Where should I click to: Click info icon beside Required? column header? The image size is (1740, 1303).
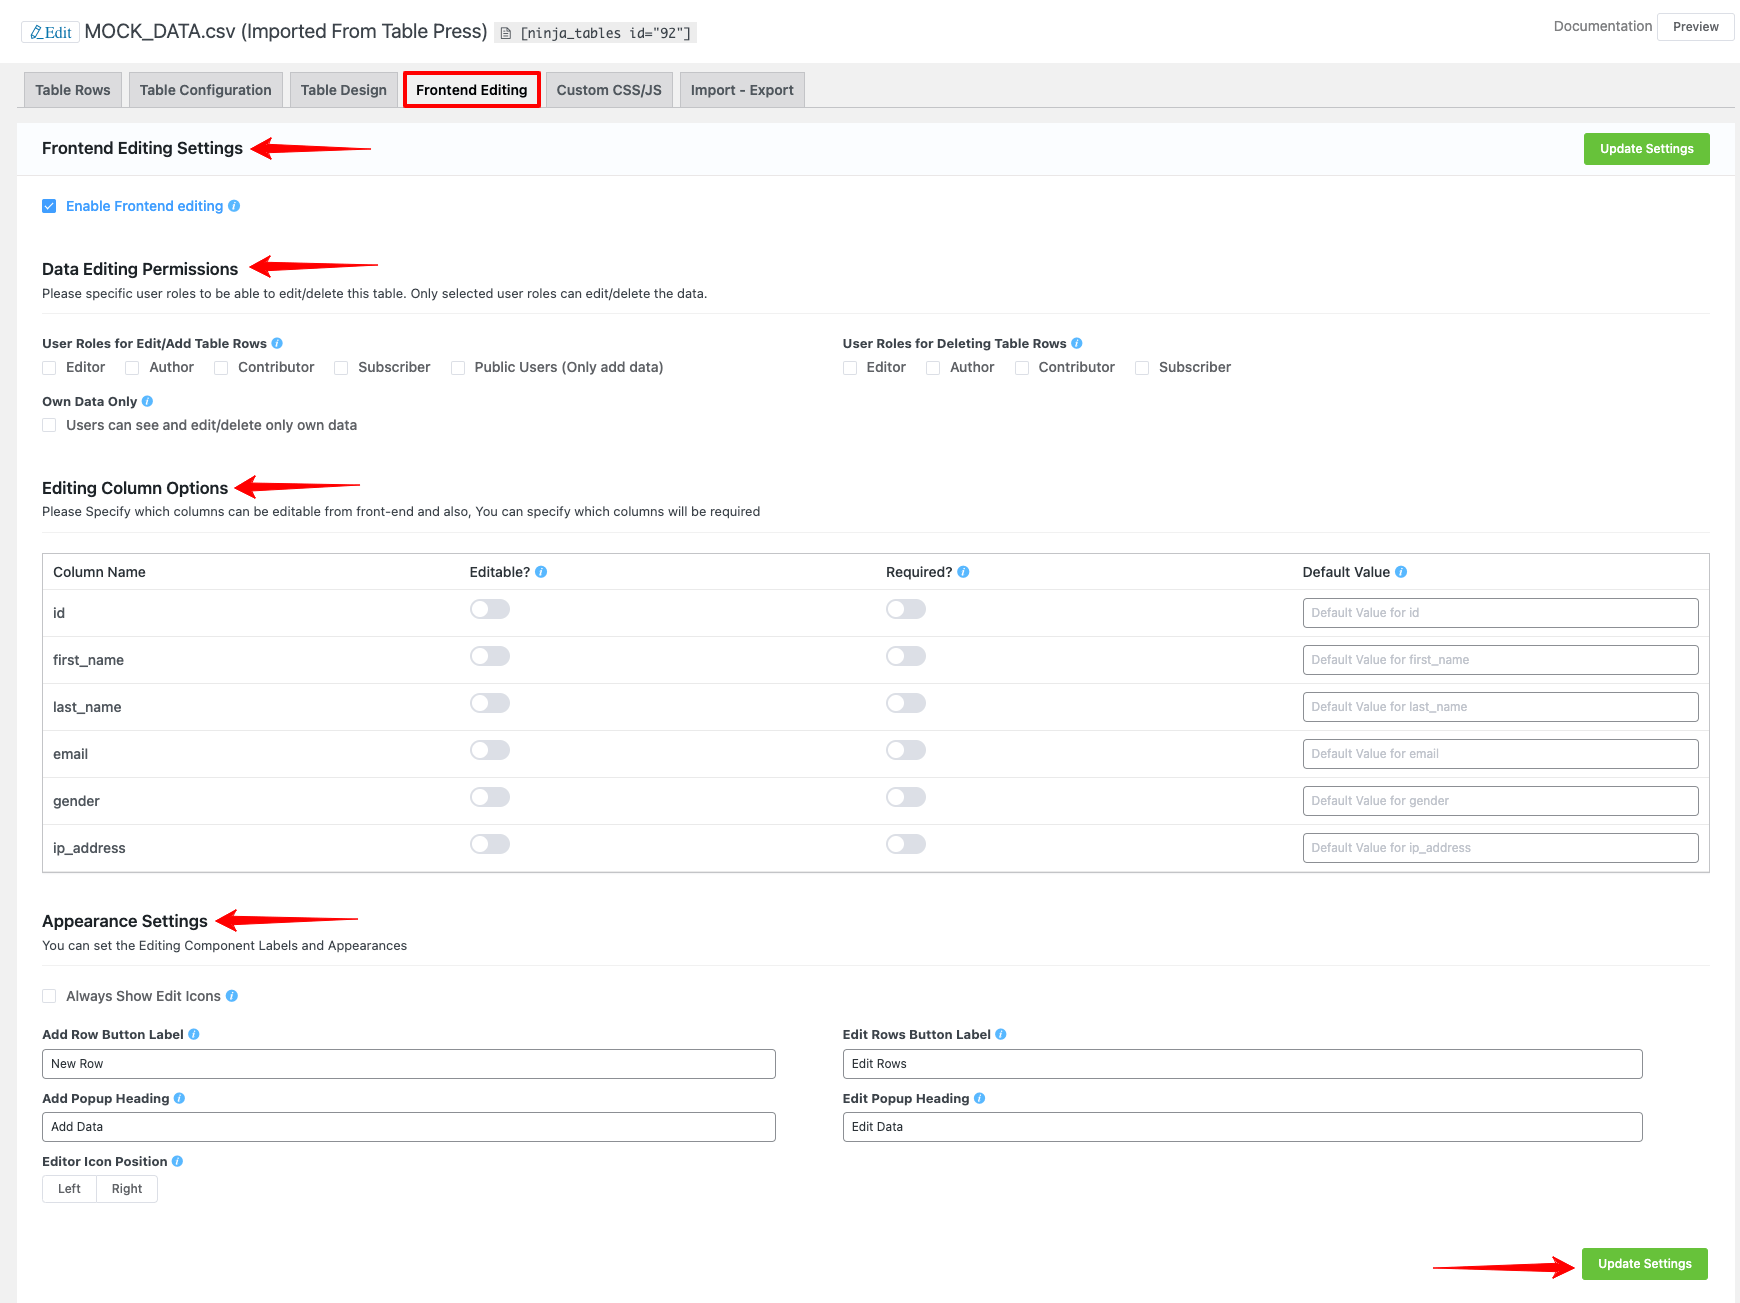pyautogui.click(x=963, y=572)
